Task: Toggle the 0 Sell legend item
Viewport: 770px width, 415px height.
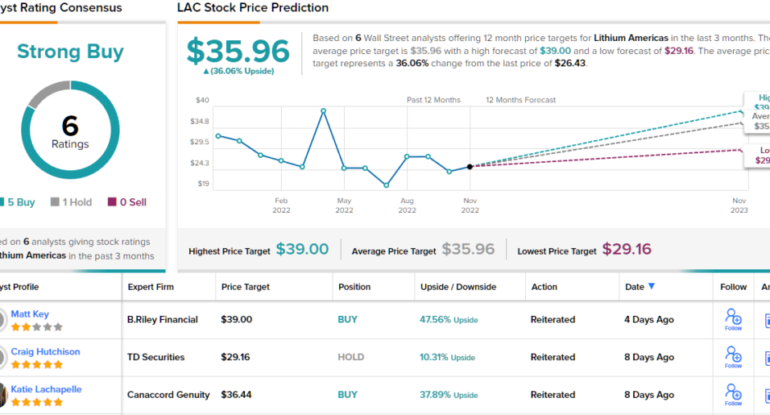Action: coord(124,202)
